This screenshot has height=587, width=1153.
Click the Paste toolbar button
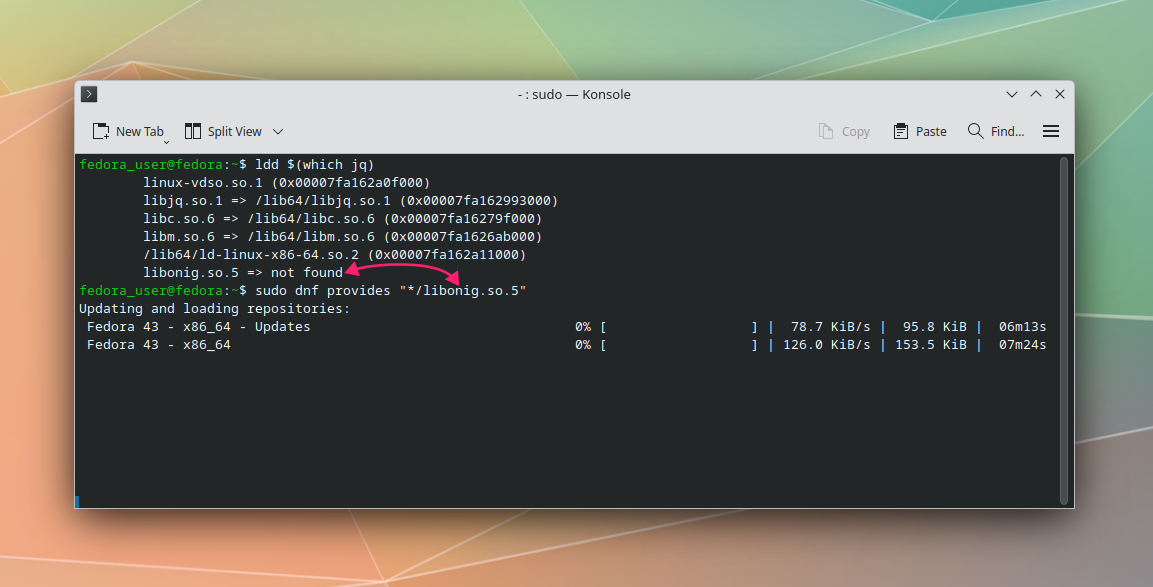point(920,132)
